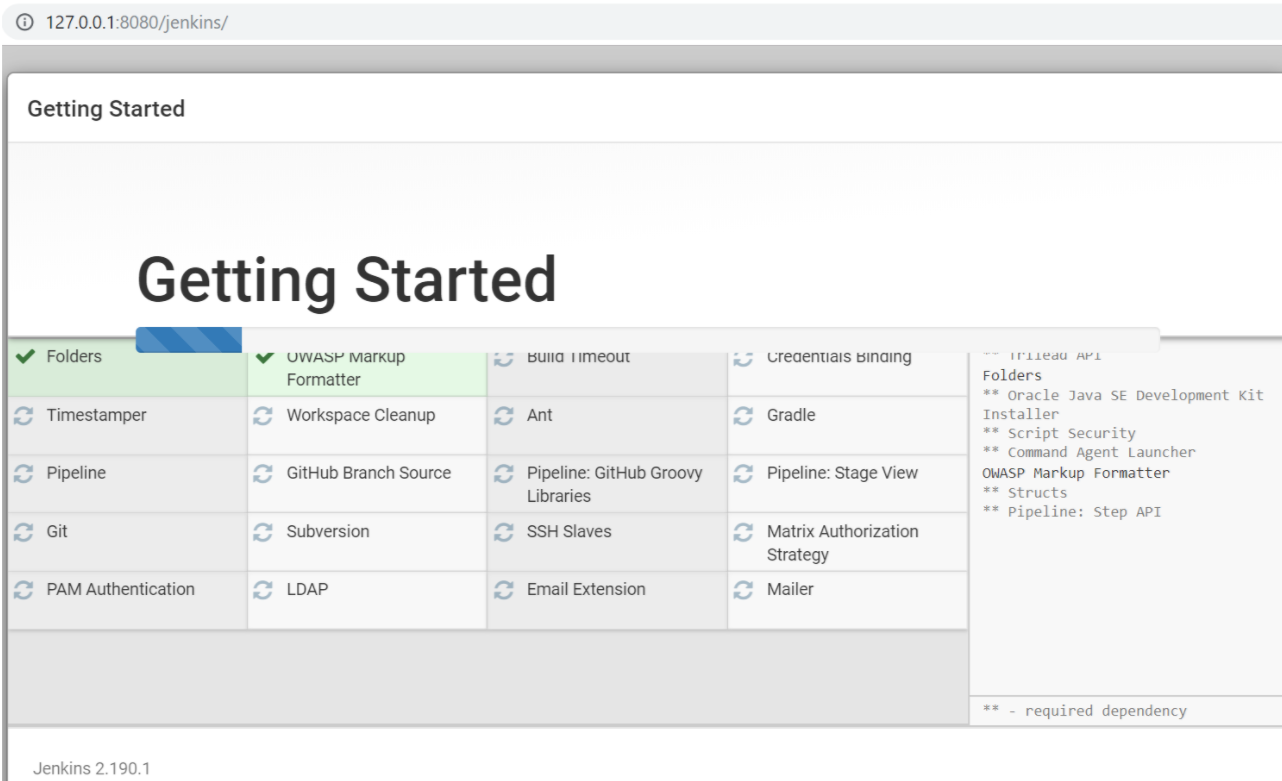Click the Pipeline: Step API log line
This screenshot has height=781, width=1282.
tap(1072, 511)
